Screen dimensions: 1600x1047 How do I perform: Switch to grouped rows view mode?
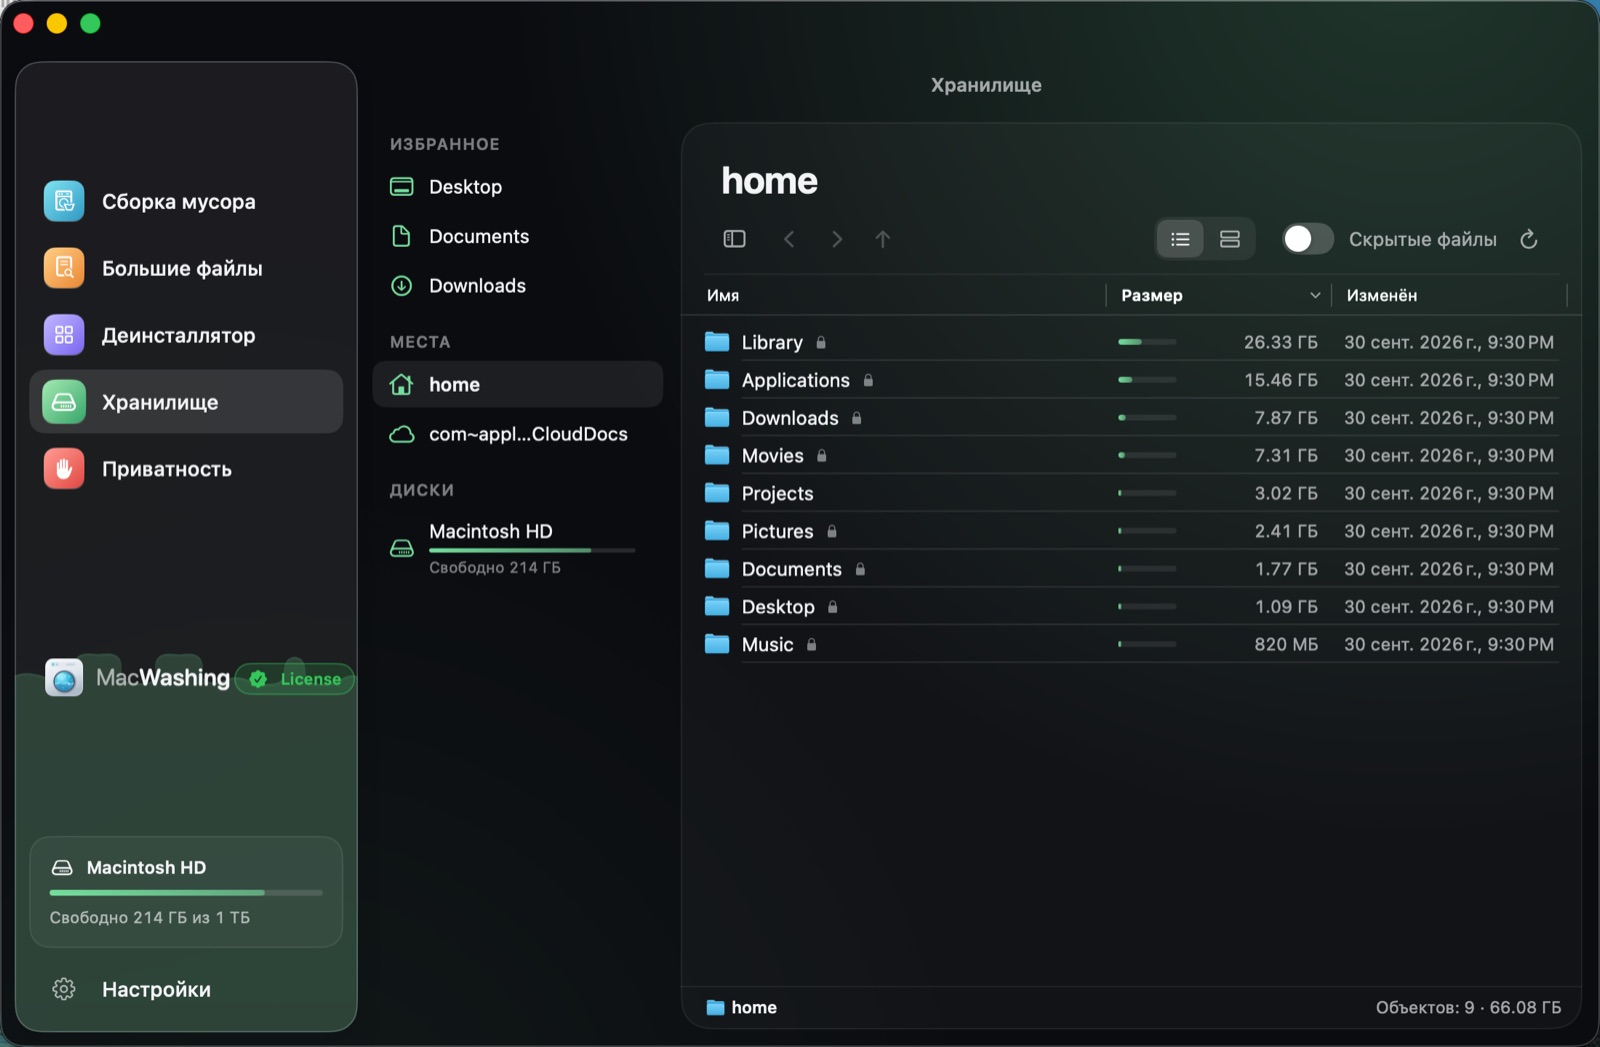(1230, 239)
